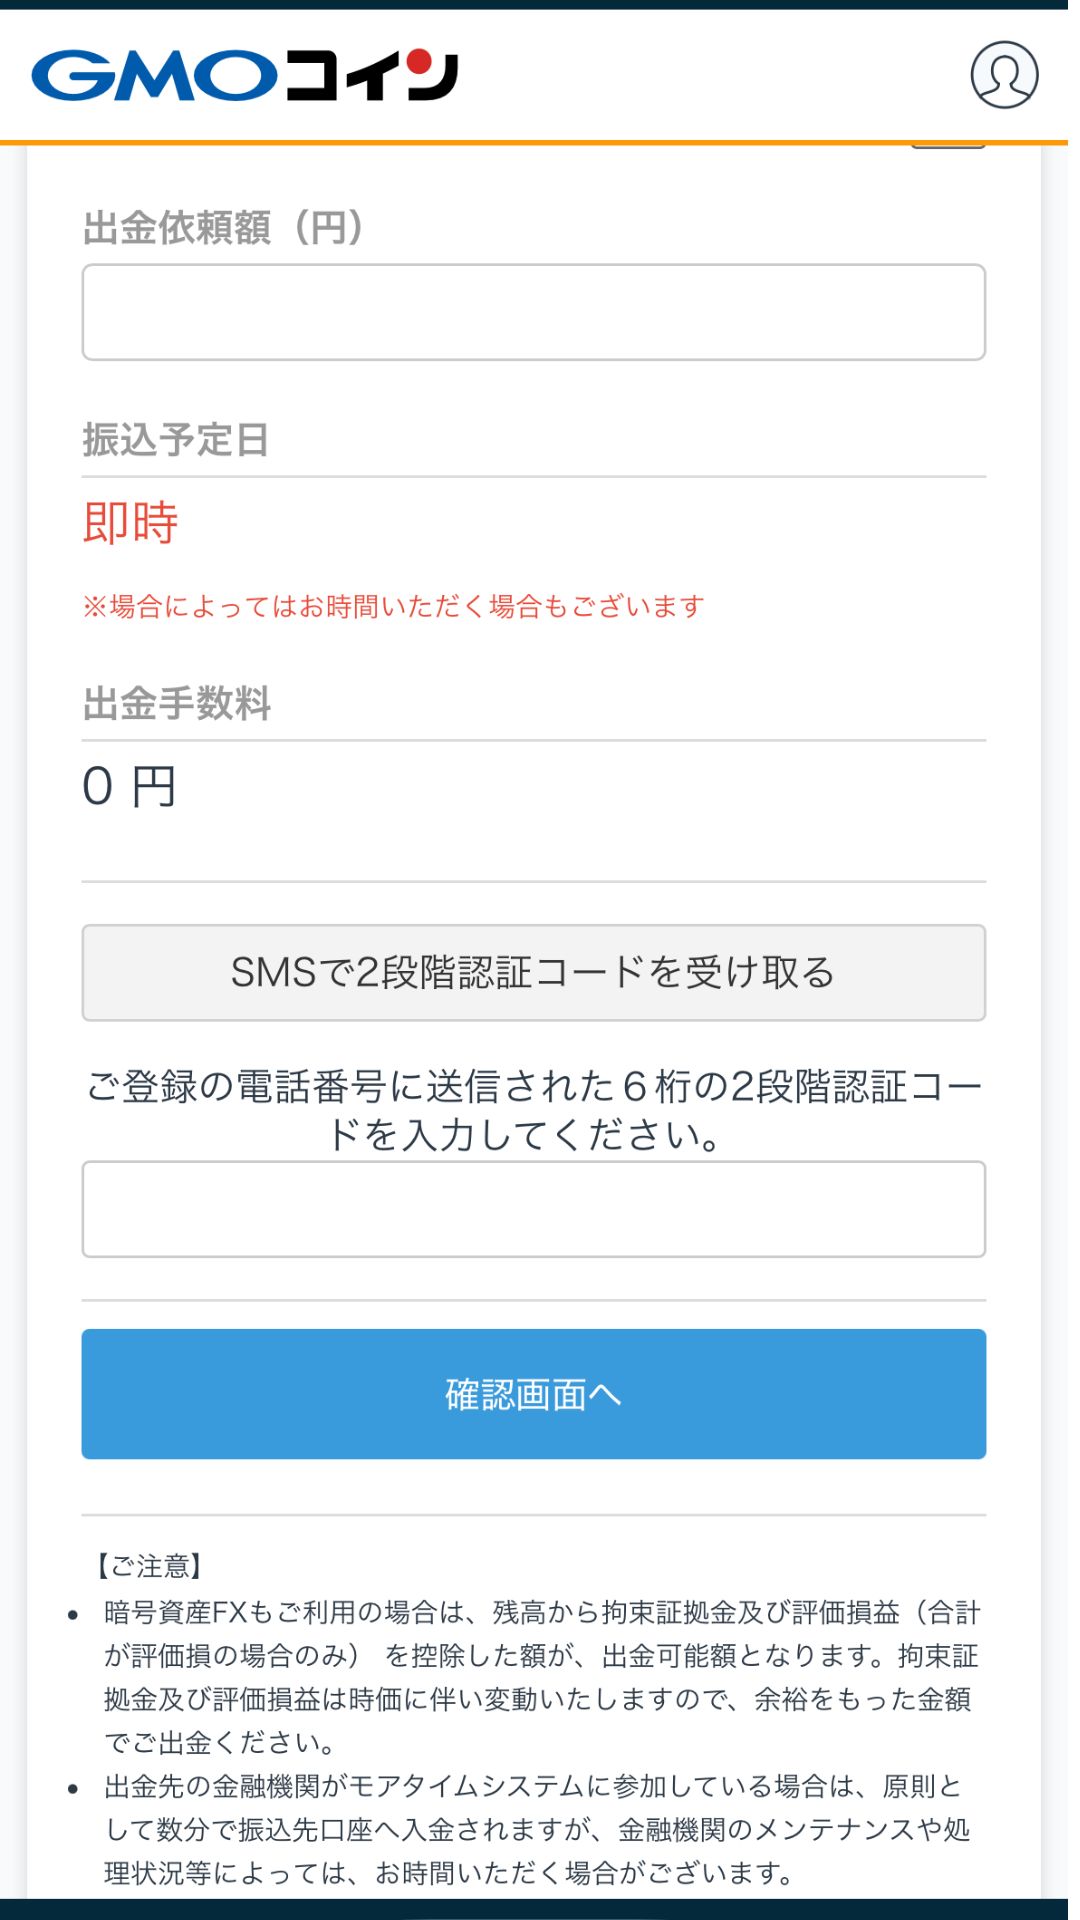Image resolution: width=1080 pixels, height=1920 pixels.
Task: Click the red caution note under 即時
Action: (x=396, y=603)
